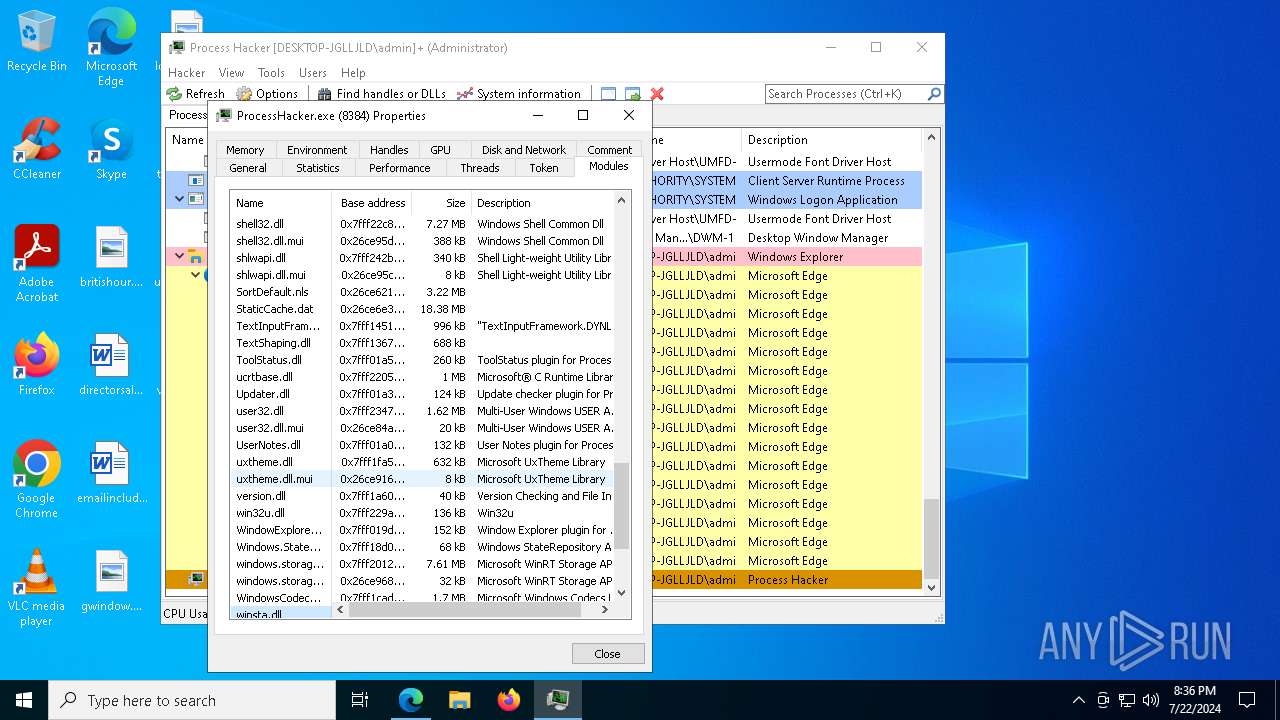Image resolution: width=1280 pixels, height=720 pixels.
Task: Open notification center on taskbar
Action: tap(1247, 700)
